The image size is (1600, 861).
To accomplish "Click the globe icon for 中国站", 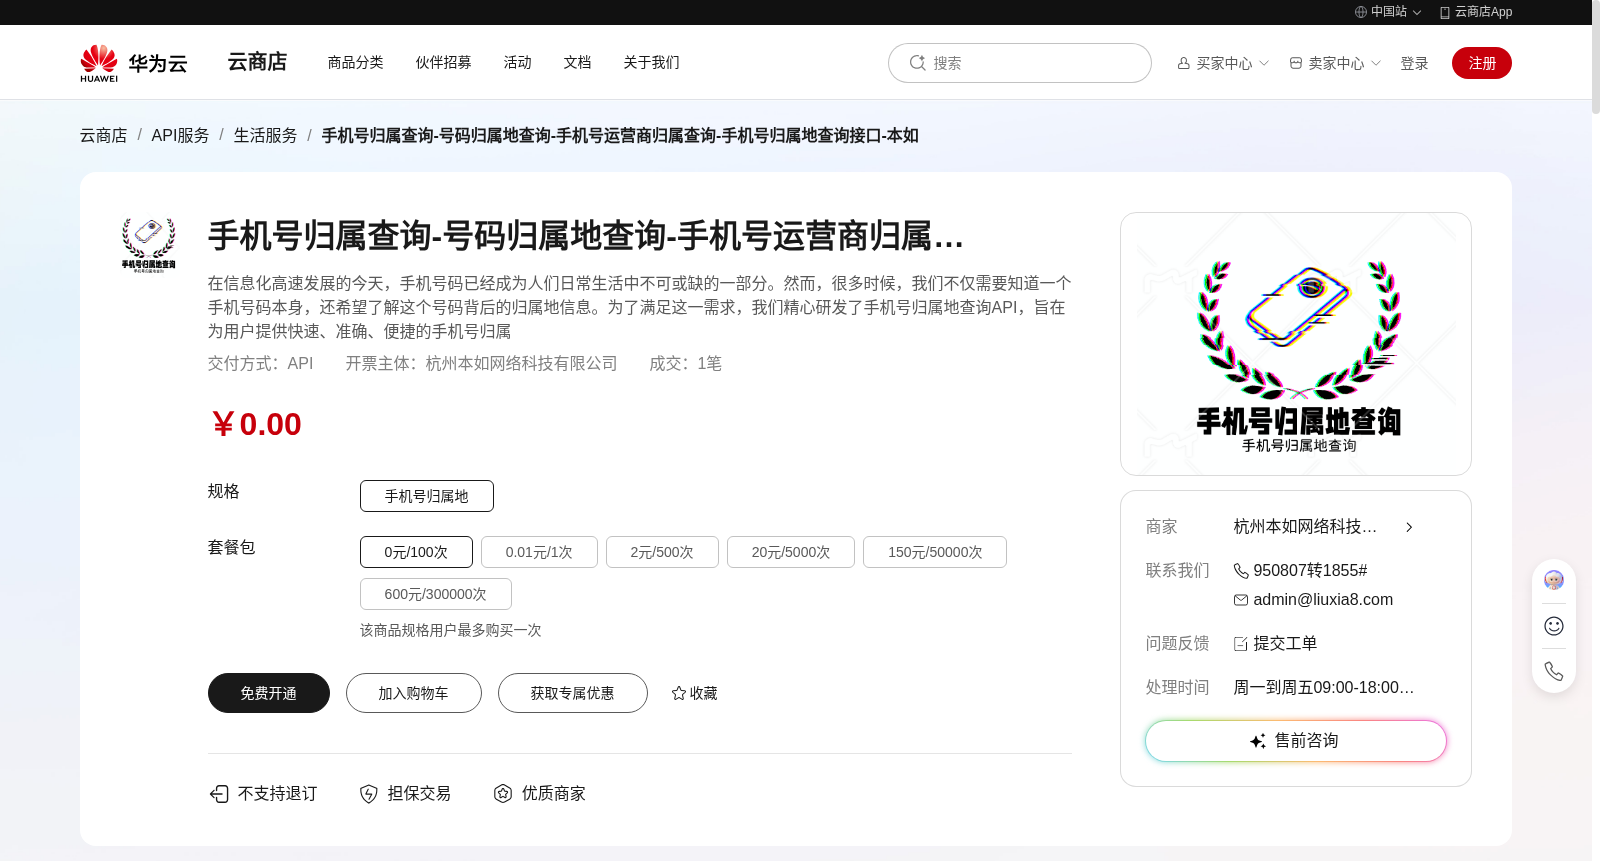I will pyautogui.click(x=1360, y=12).
